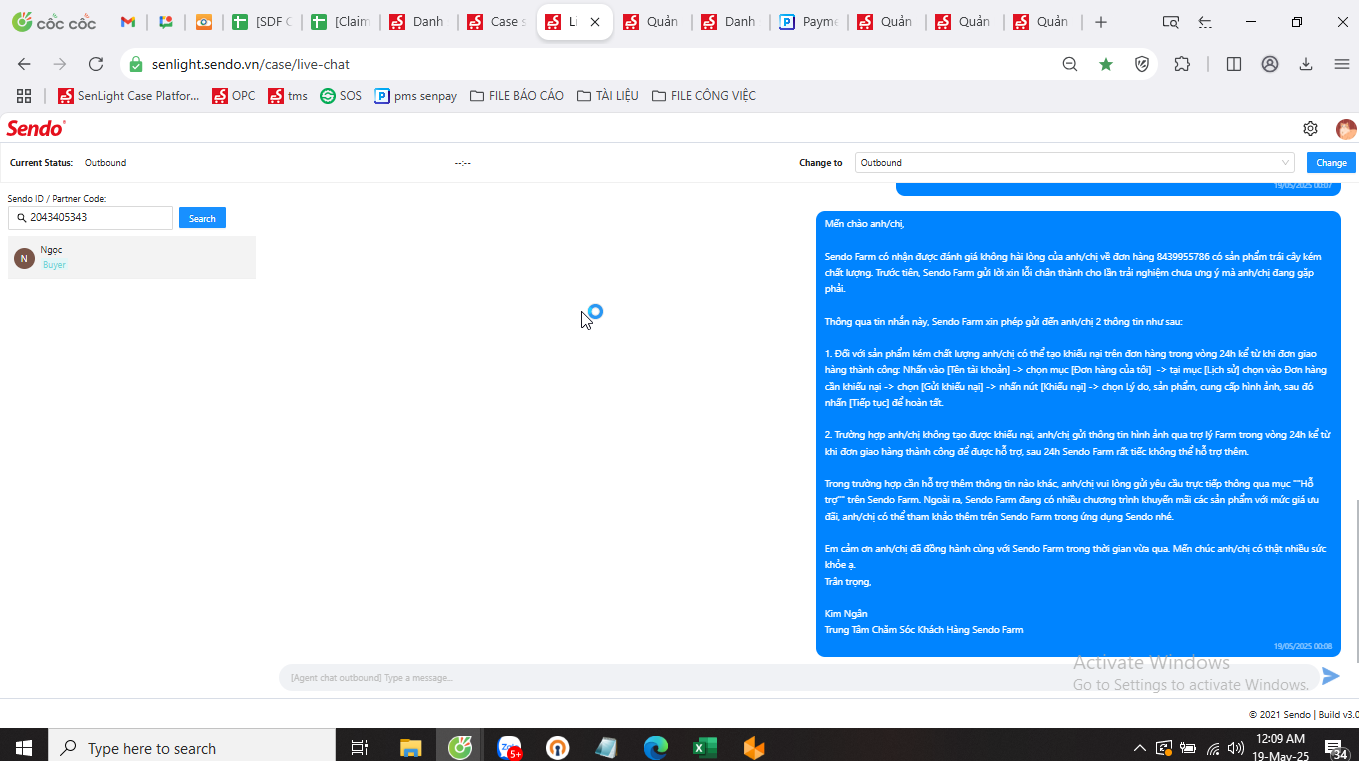Click the green bookmark star icon
The height and width of the screenshot is (761, 1359).
click(x=1106, y=64)
